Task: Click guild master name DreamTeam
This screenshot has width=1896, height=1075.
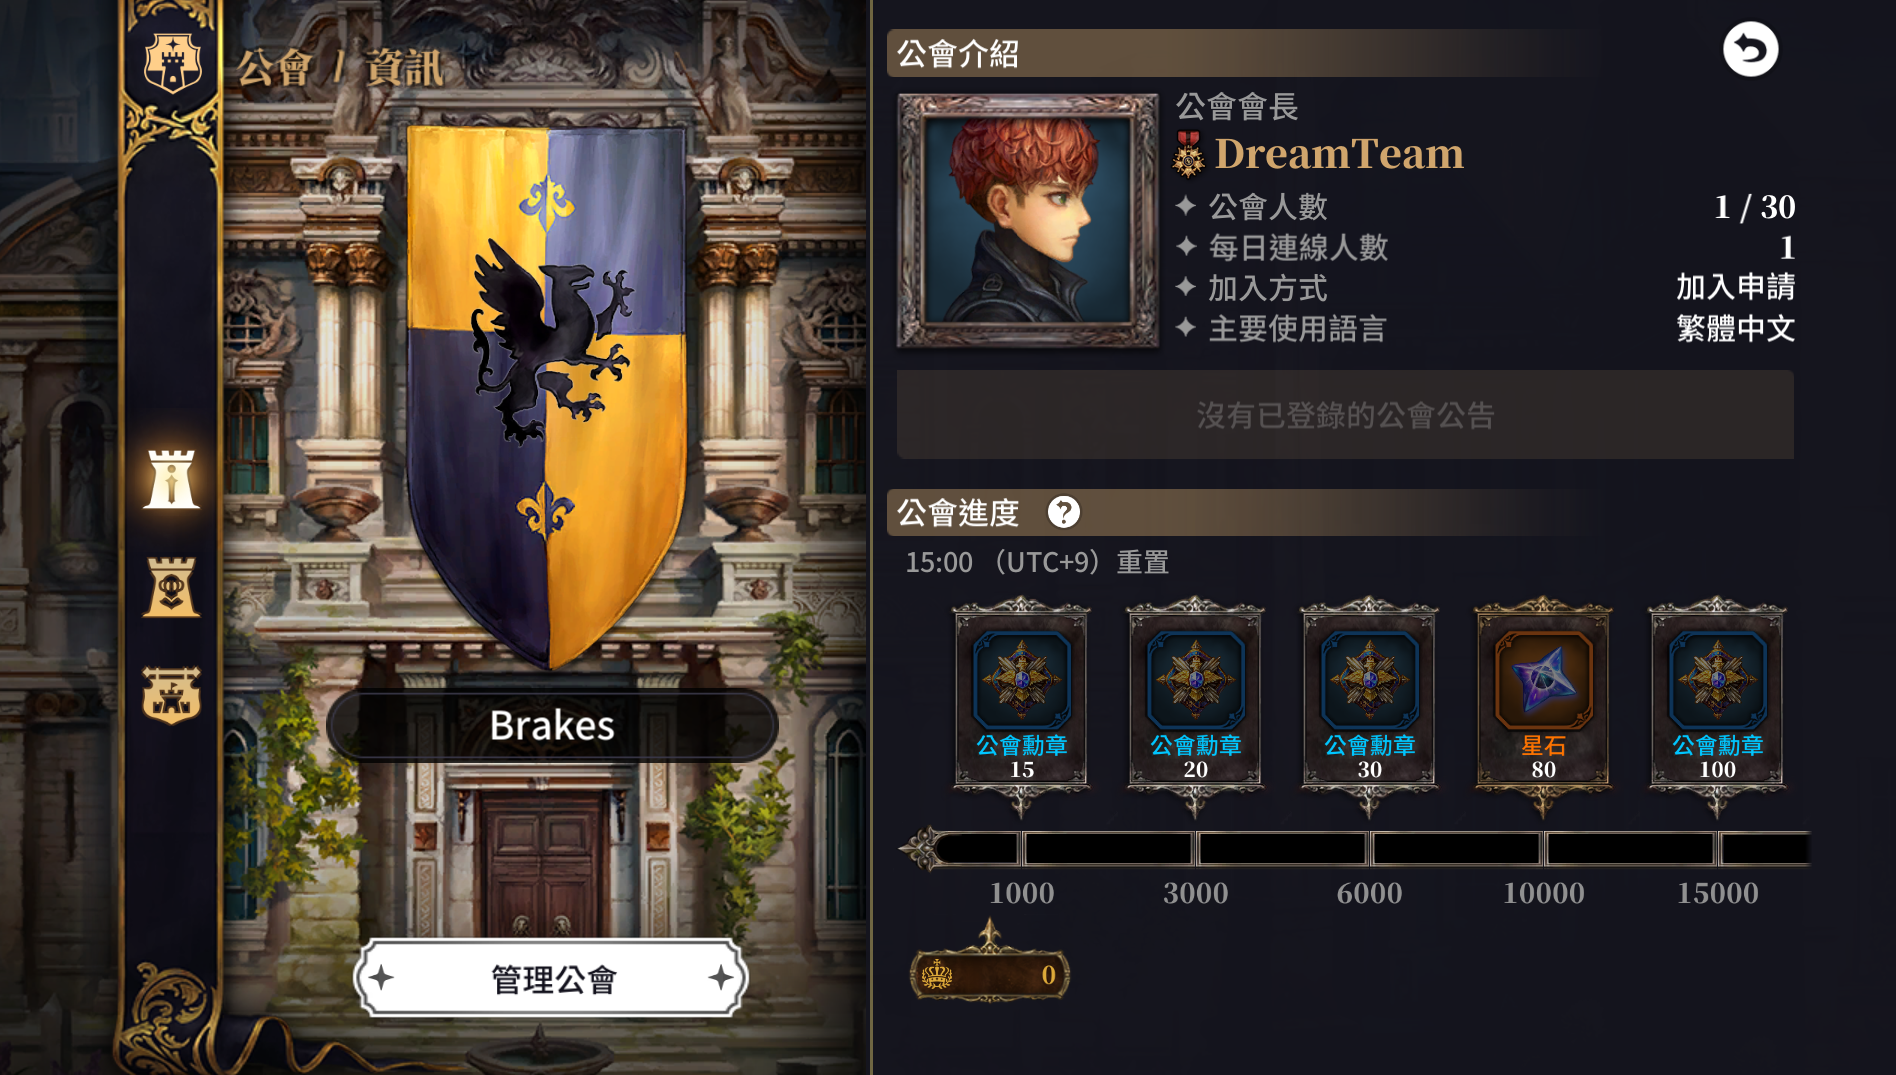Action: (x=1339, y=154)
